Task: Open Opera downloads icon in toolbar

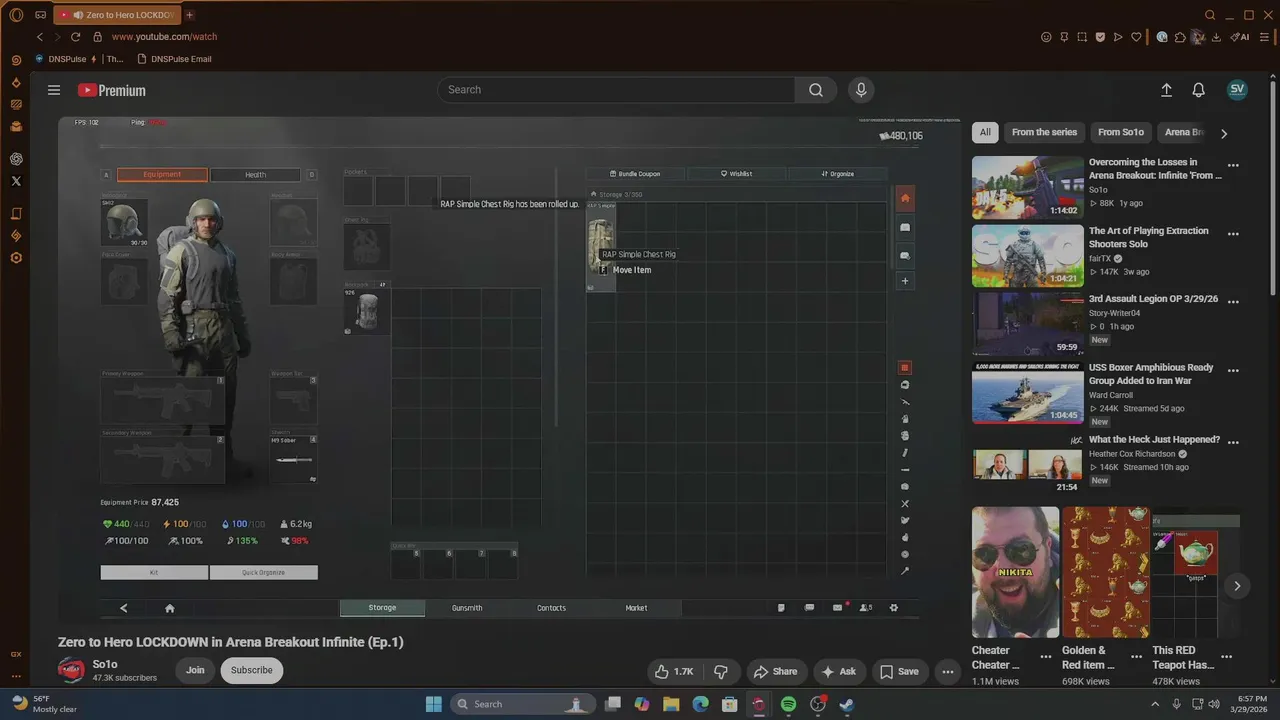Action: click(x=1216, y=37)
